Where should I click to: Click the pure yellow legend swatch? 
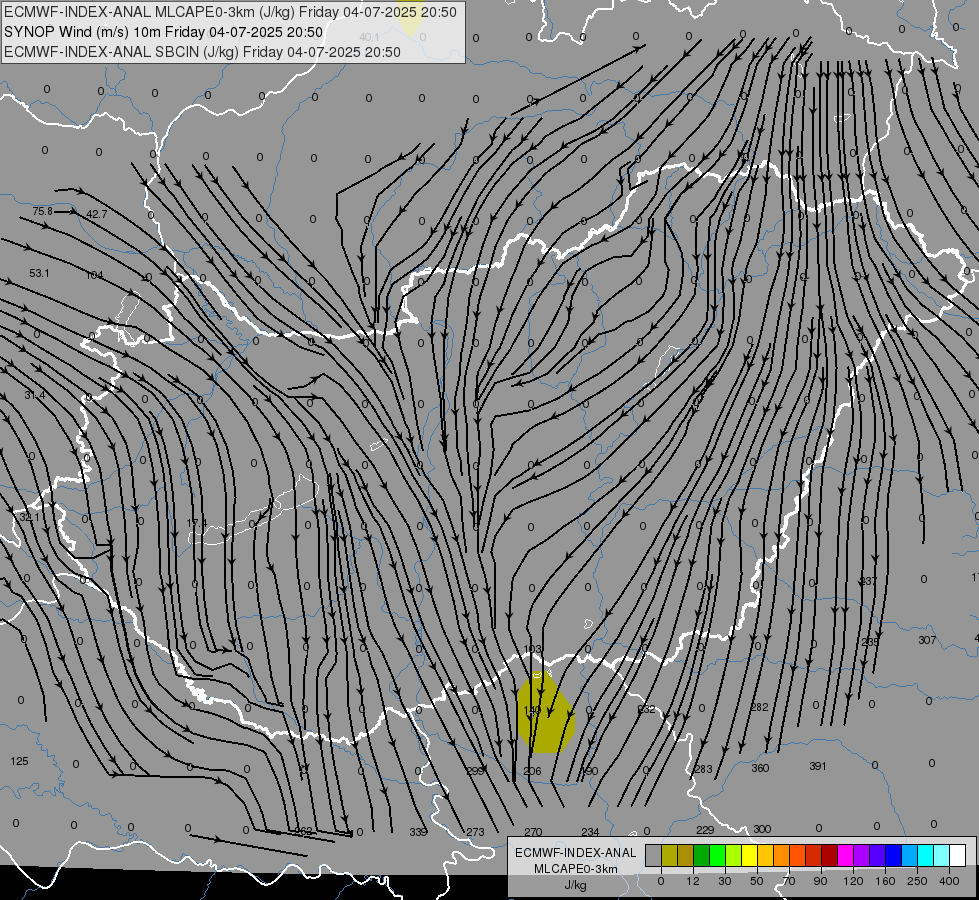(750, 855)
